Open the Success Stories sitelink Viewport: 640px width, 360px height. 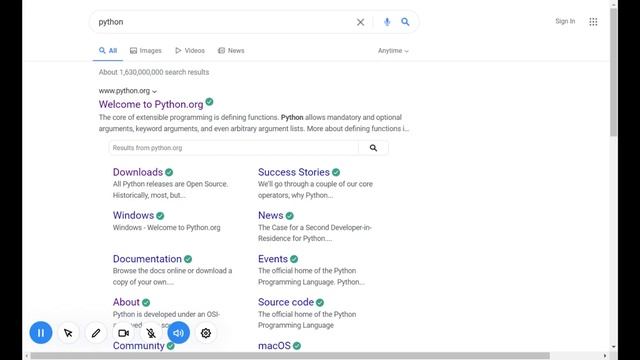[294, 172]
